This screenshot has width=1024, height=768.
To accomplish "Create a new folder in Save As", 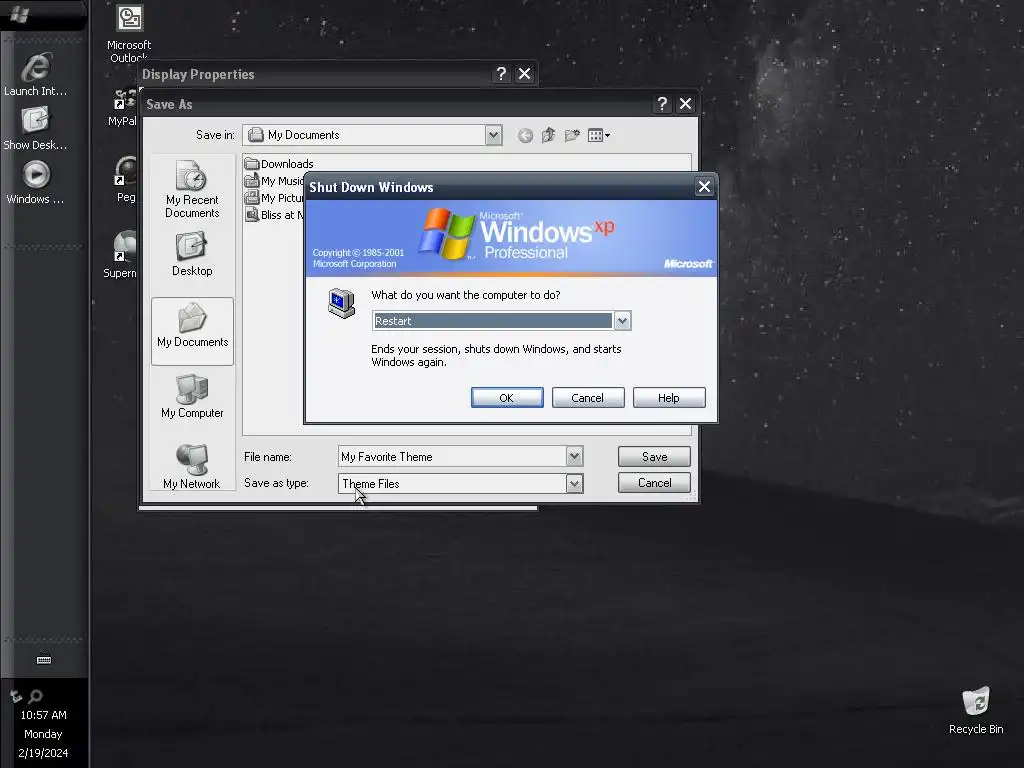I will point(572,135).
